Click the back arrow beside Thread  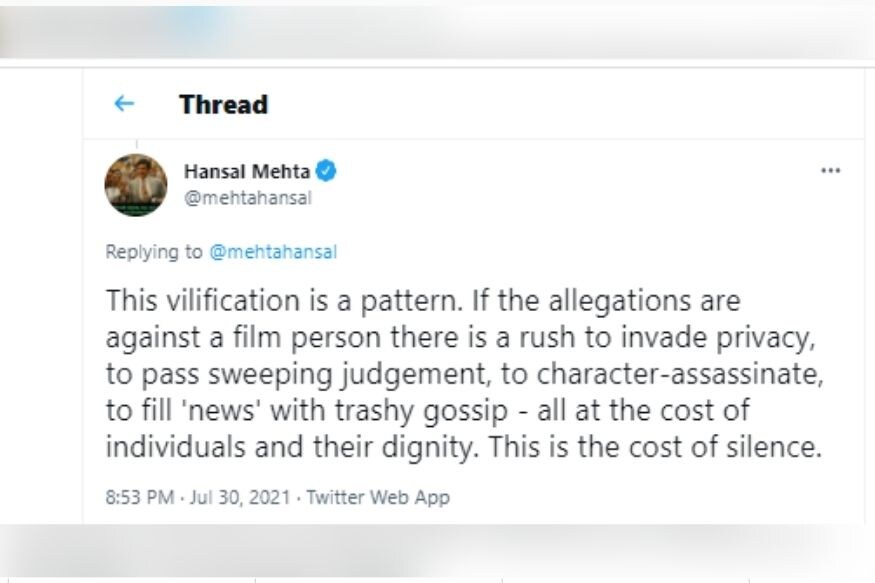click(124, 104)
